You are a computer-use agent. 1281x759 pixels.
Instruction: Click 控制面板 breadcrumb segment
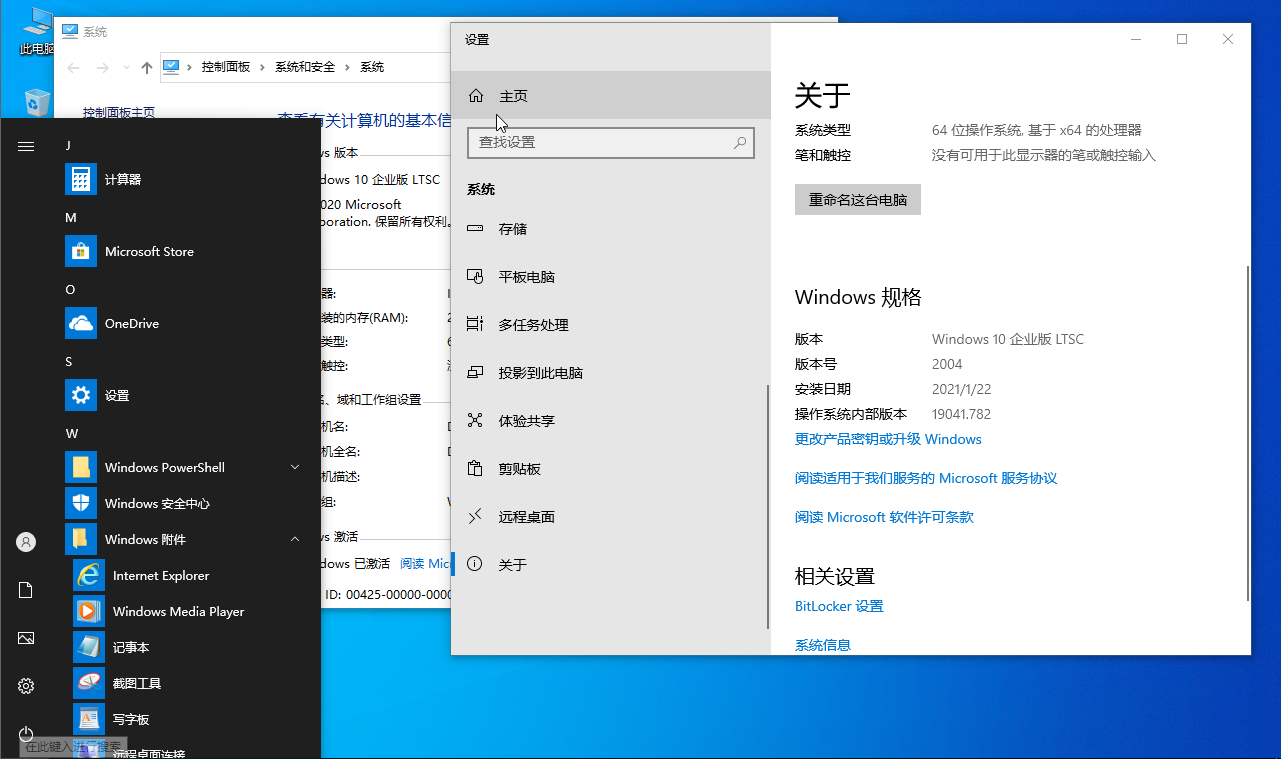pyautogui.click(x=226, y=67)
